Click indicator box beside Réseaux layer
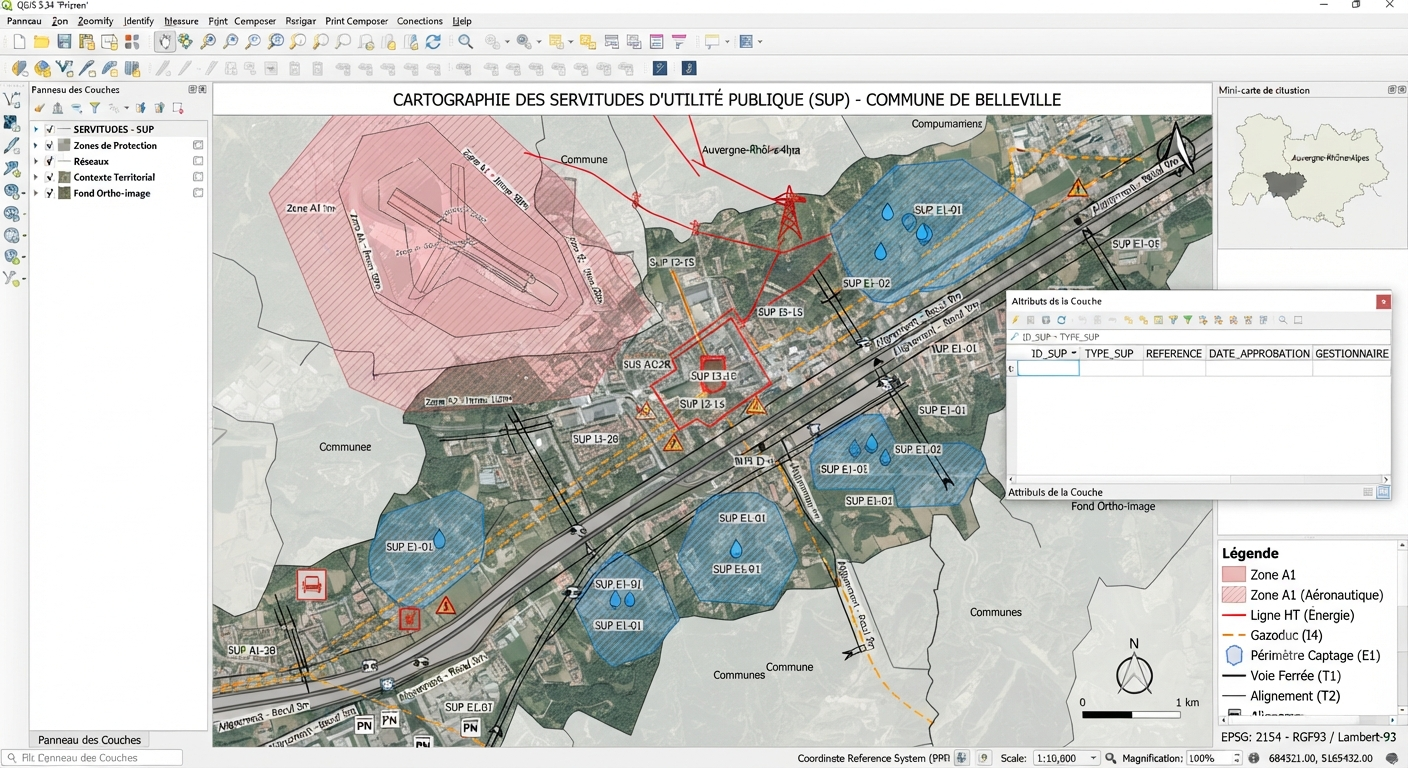Image resolution: width=1408 pixels, height=768 pixels. click(198, 161)
